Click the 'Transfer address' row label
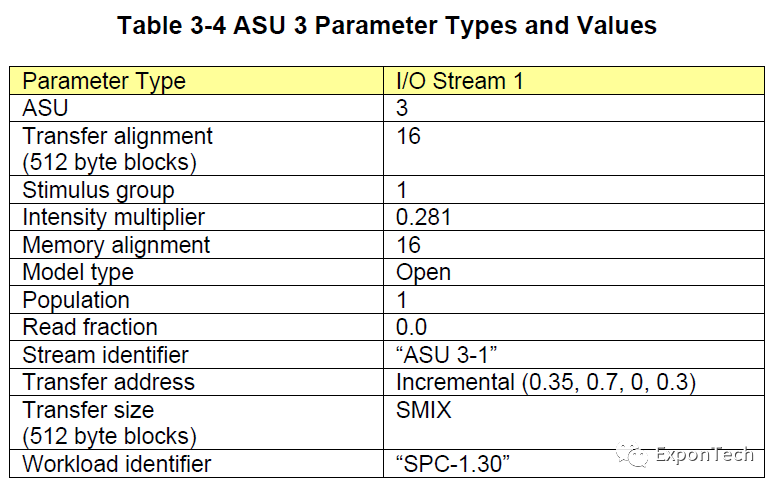Viewport: 780px width, 490px height. [109, 382]
